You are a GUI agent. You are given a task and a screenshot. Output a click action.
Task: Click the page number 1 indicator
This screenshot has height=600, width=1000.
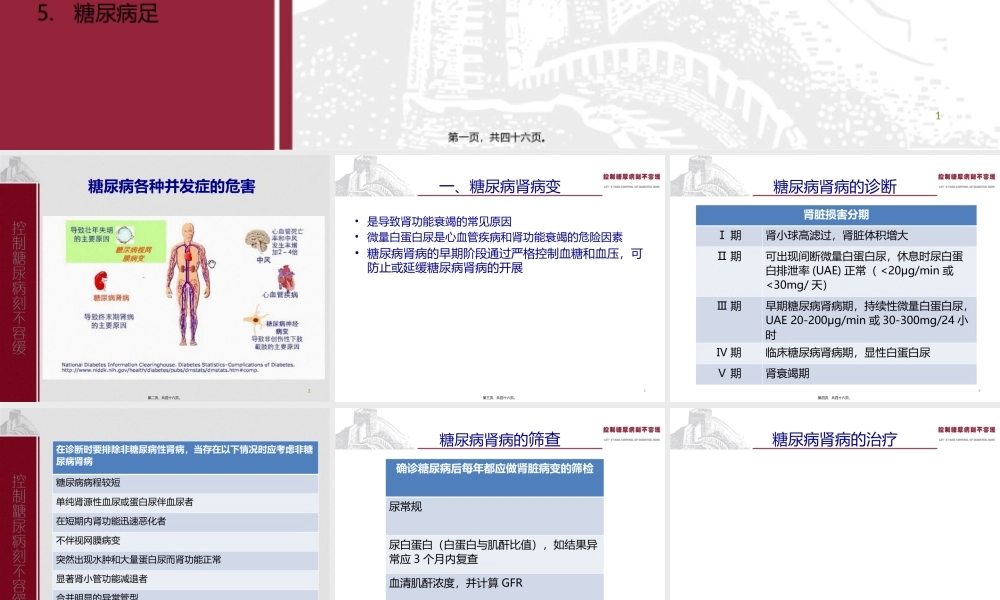[937, 117]
